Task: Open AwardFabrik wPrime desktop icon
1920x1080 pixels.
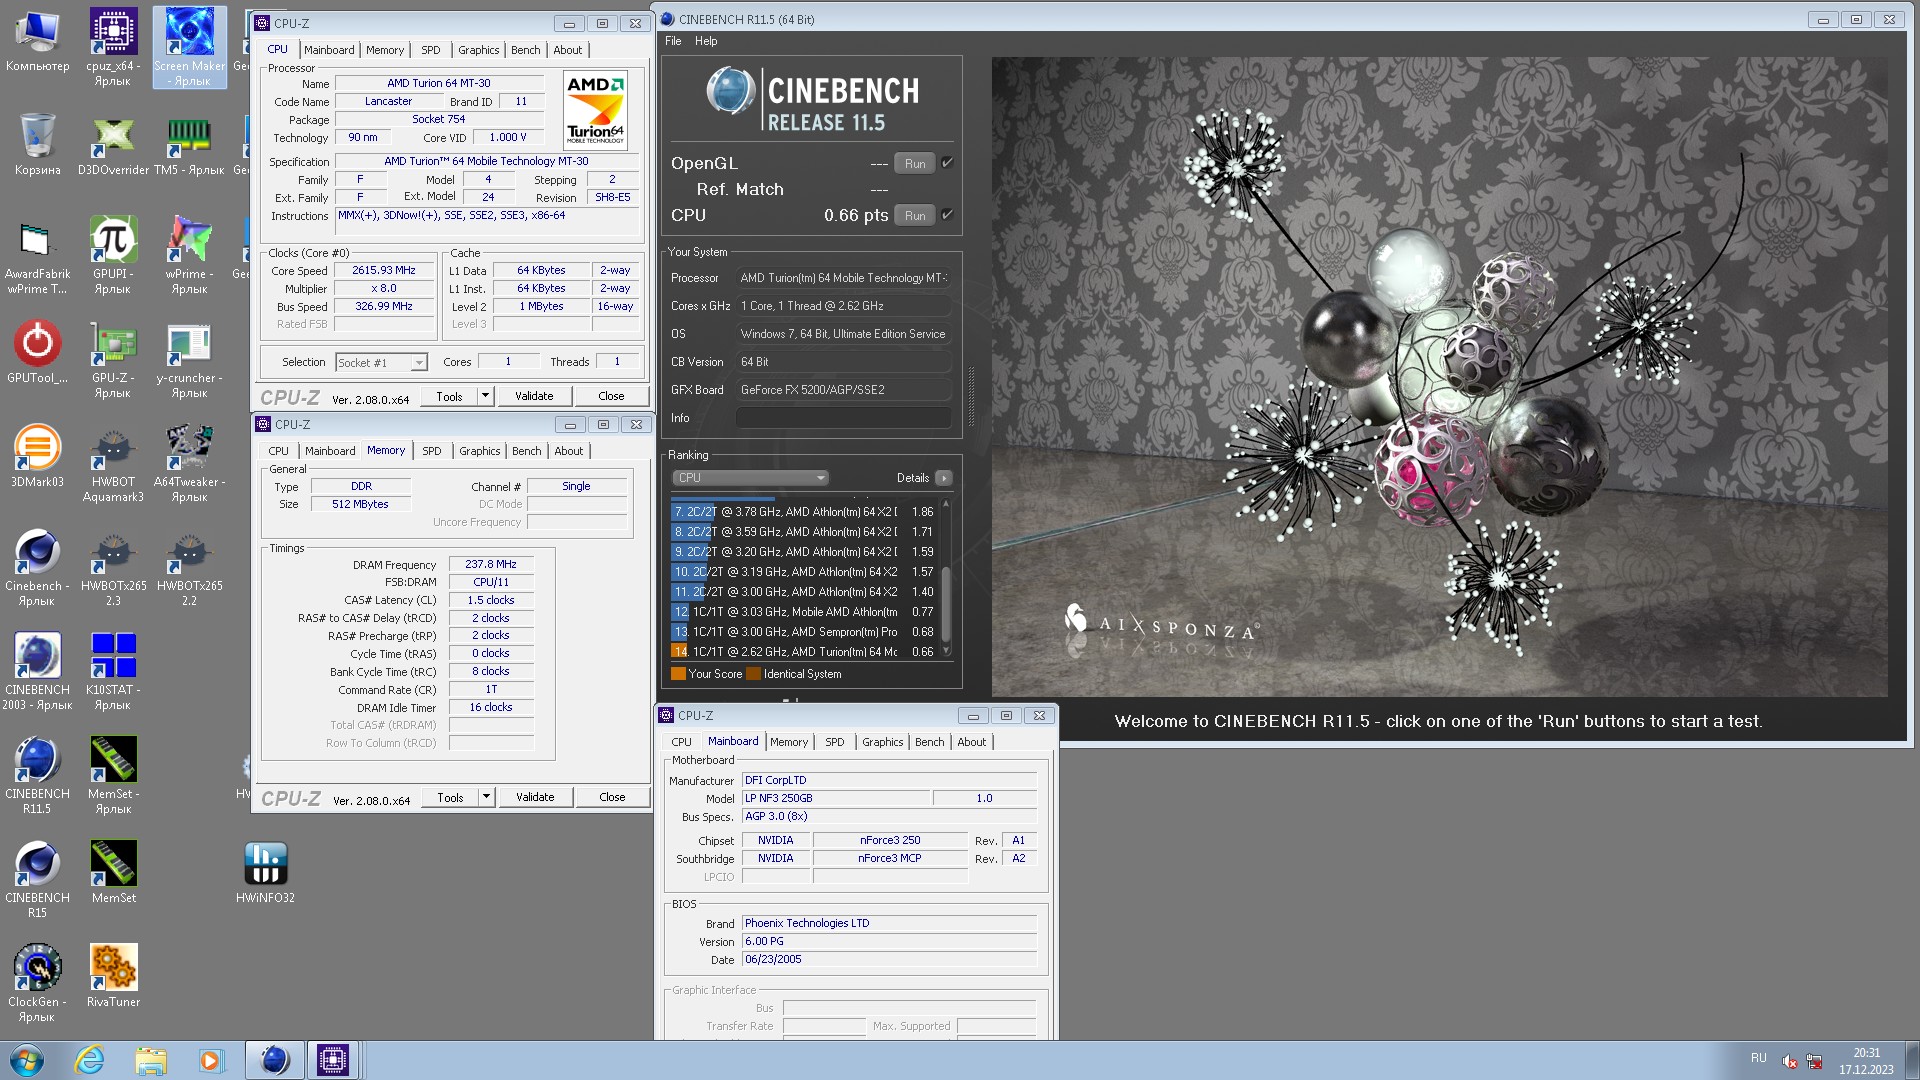Action: coord(37,256)
